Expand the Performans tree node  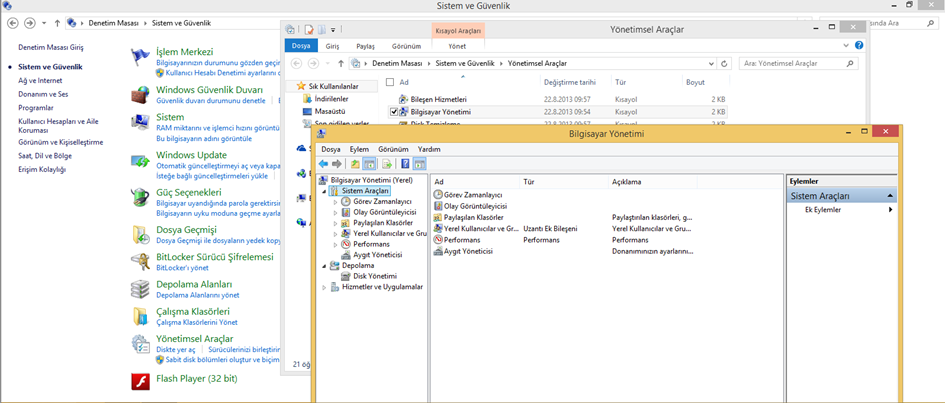point(336,245)
